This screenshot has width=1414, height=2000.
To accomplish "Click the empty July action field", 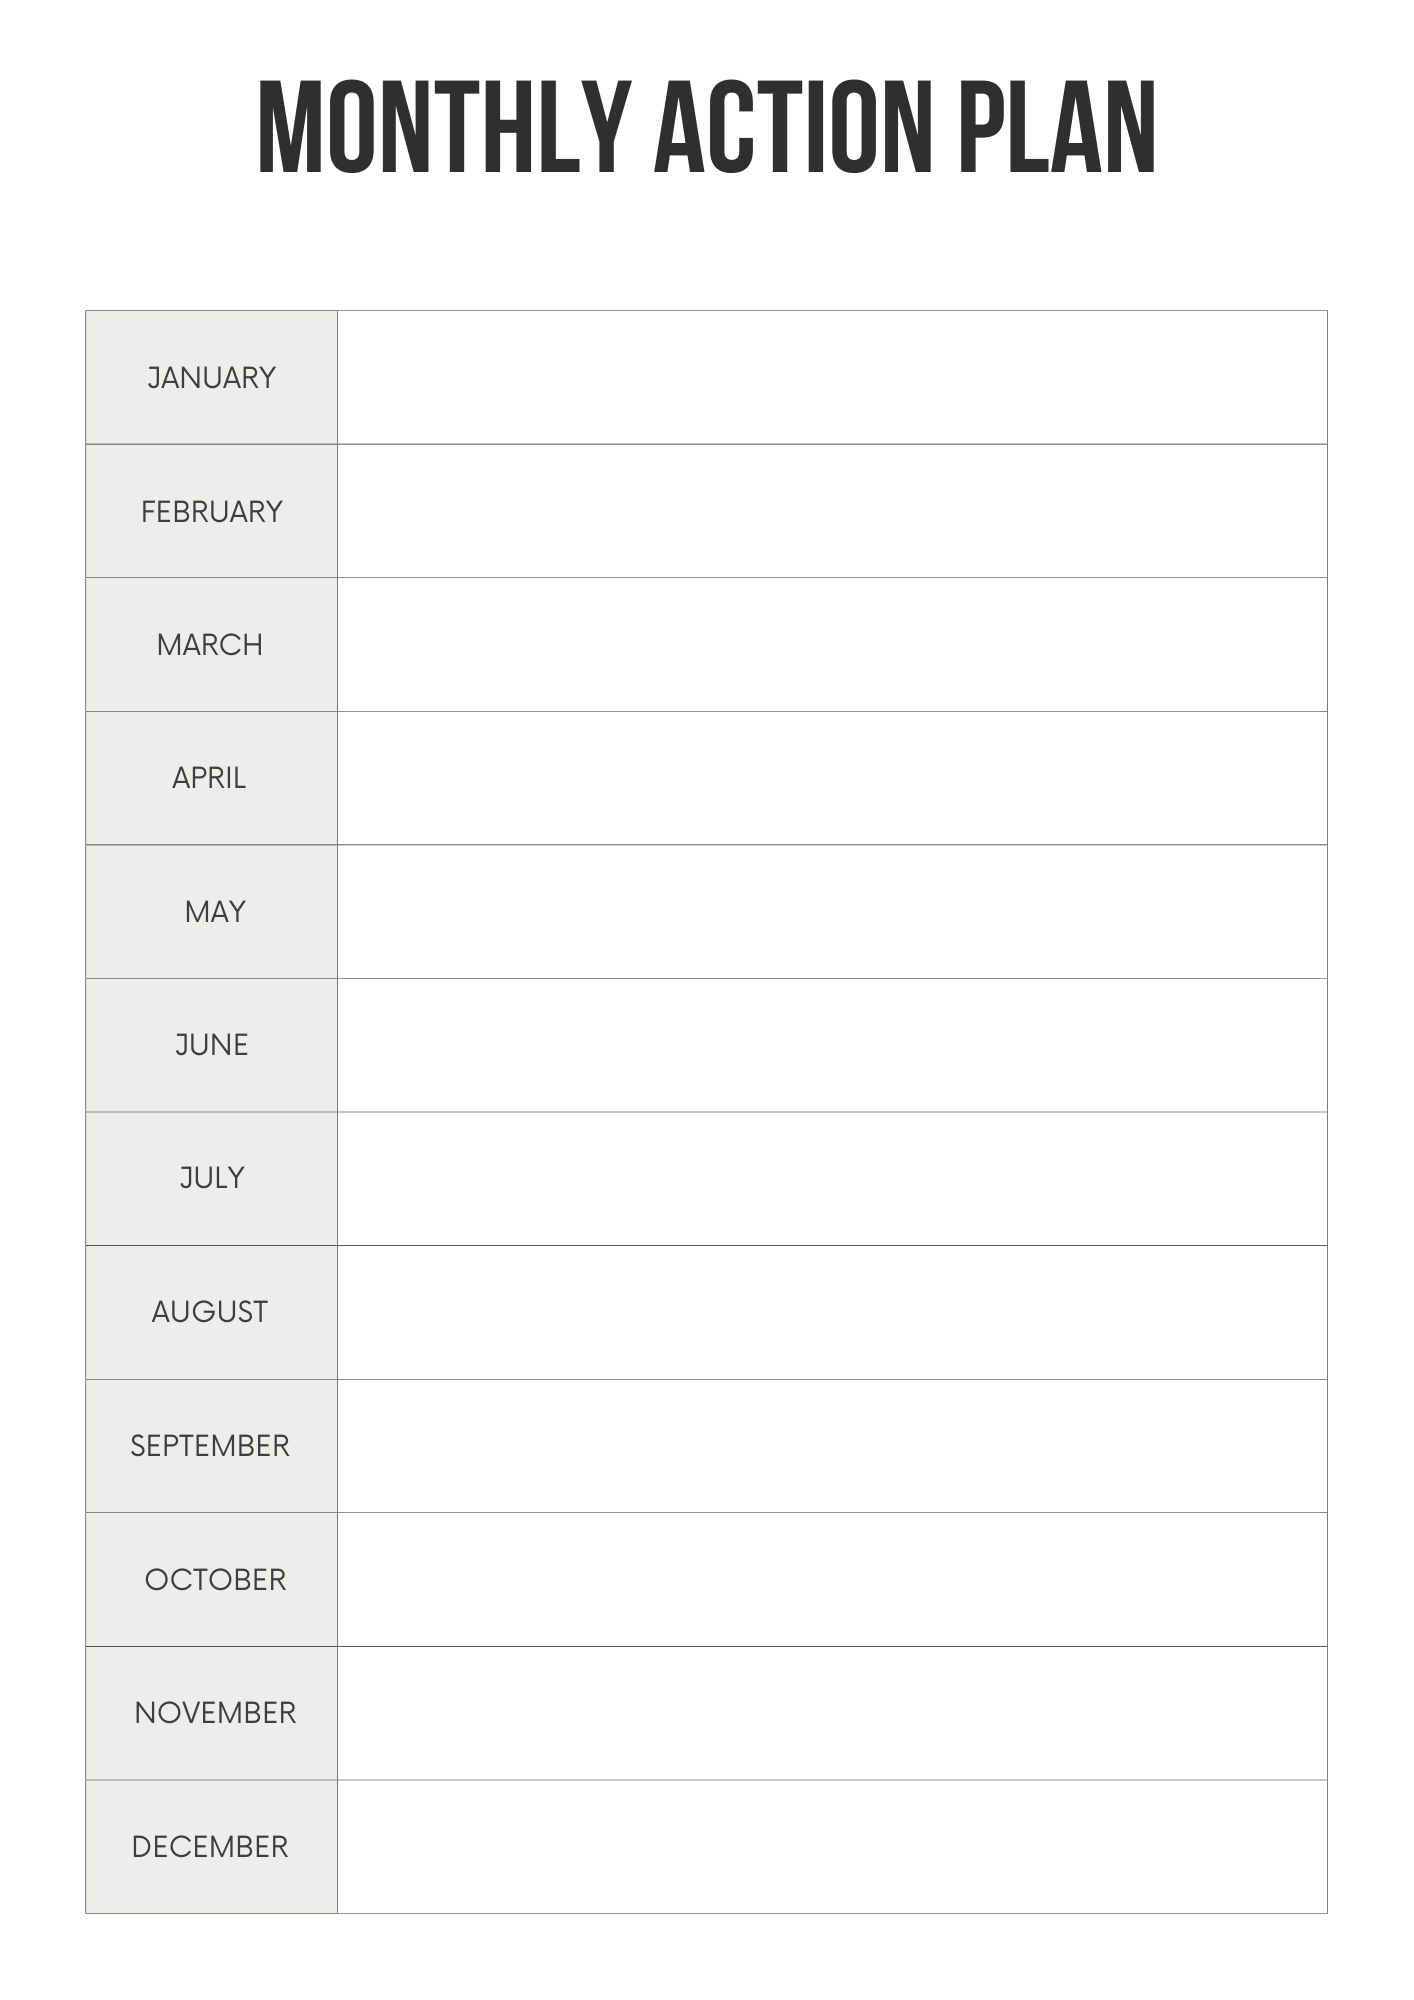I will [x=832, y=1178].
